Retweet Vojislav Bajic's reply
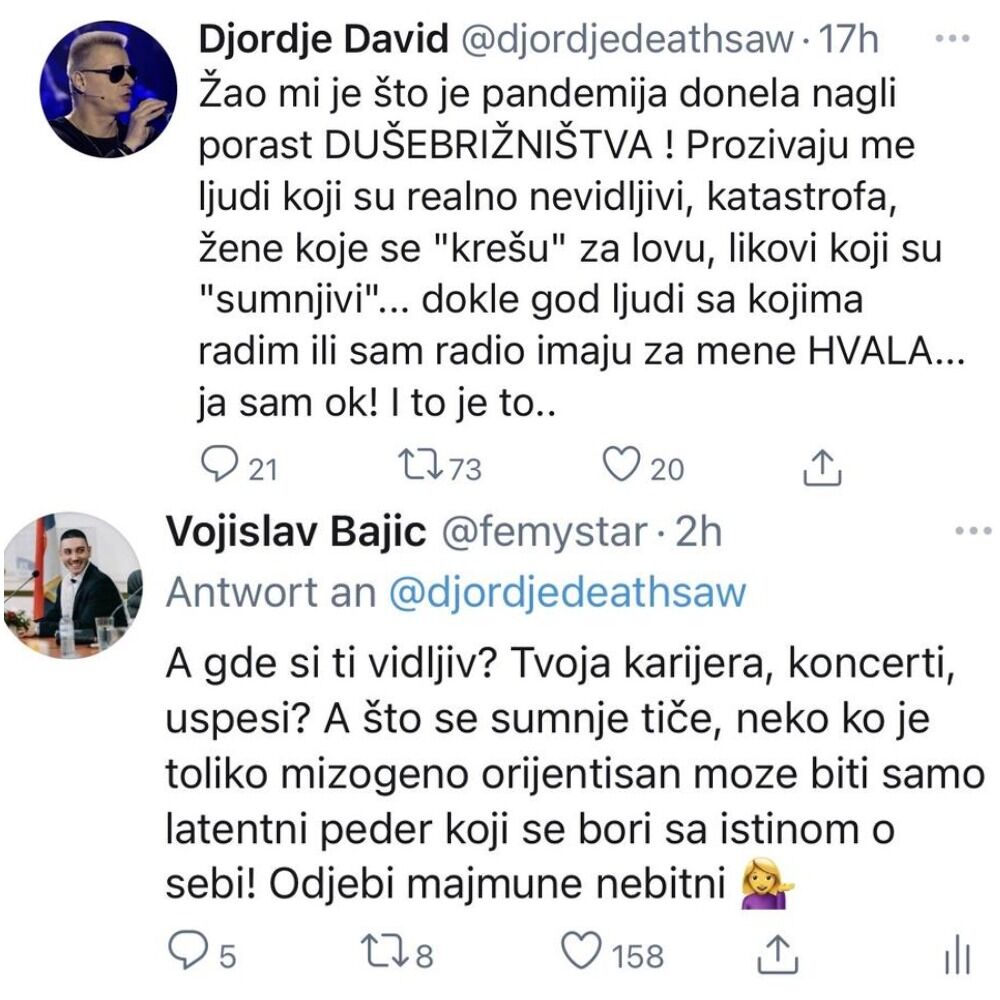Viewport: 1000px width, 1000px height. (x=384, y=953)
